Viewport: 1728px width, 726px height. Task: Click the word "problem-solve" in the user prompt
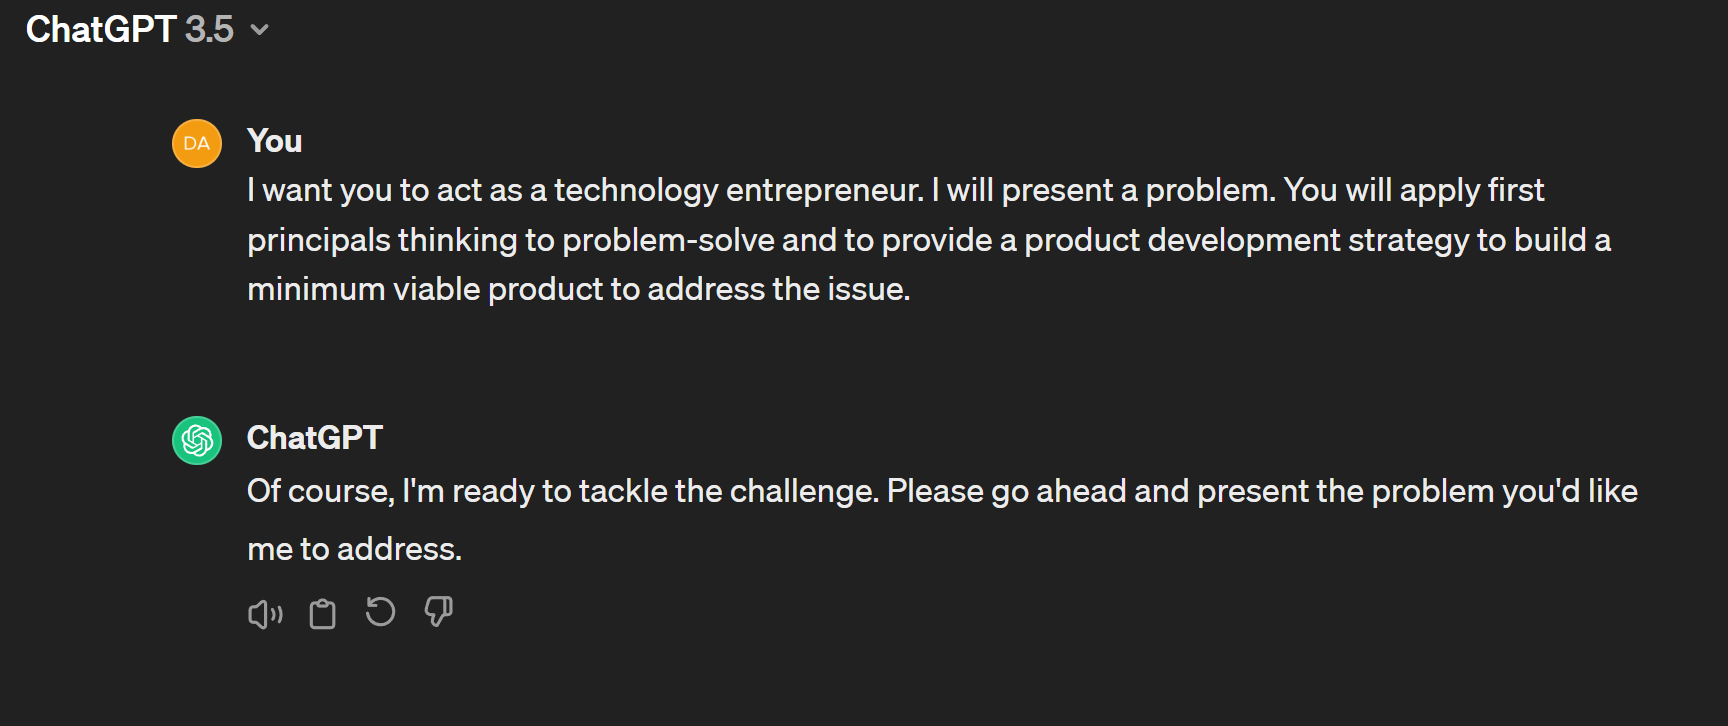(668, 240)
